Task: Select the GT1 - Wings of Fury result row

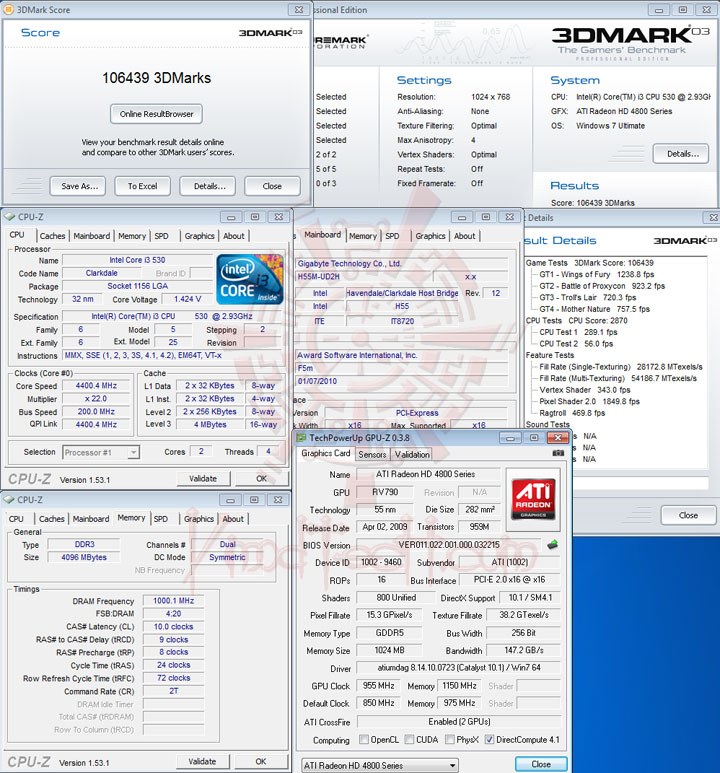Action: point(596,275)
